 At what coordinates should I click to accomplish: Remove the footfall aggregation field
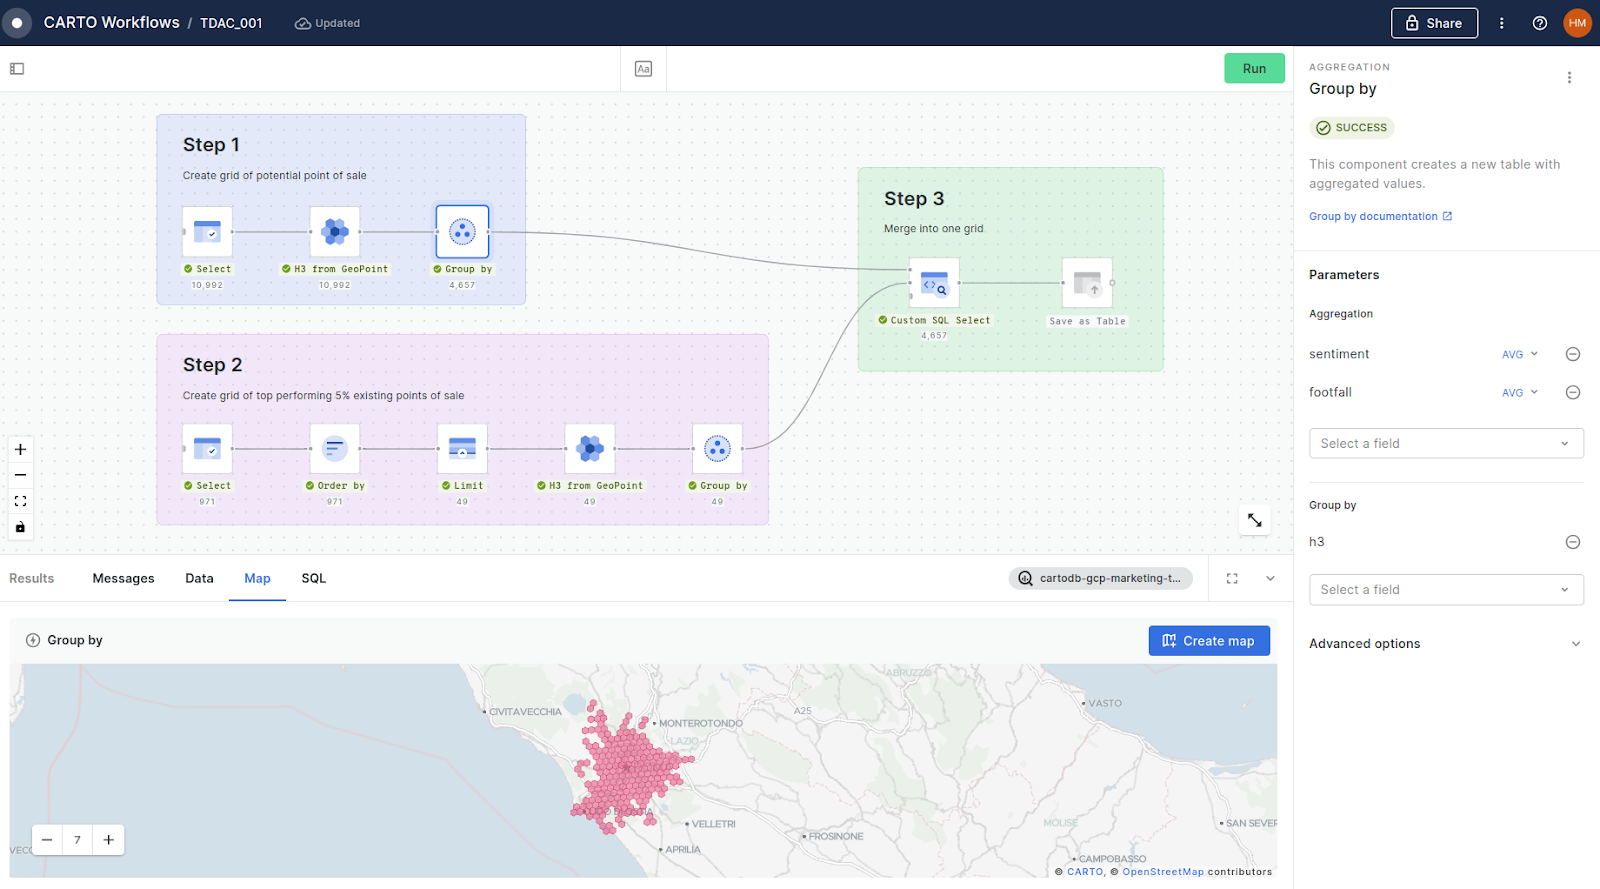point(1572,392)
